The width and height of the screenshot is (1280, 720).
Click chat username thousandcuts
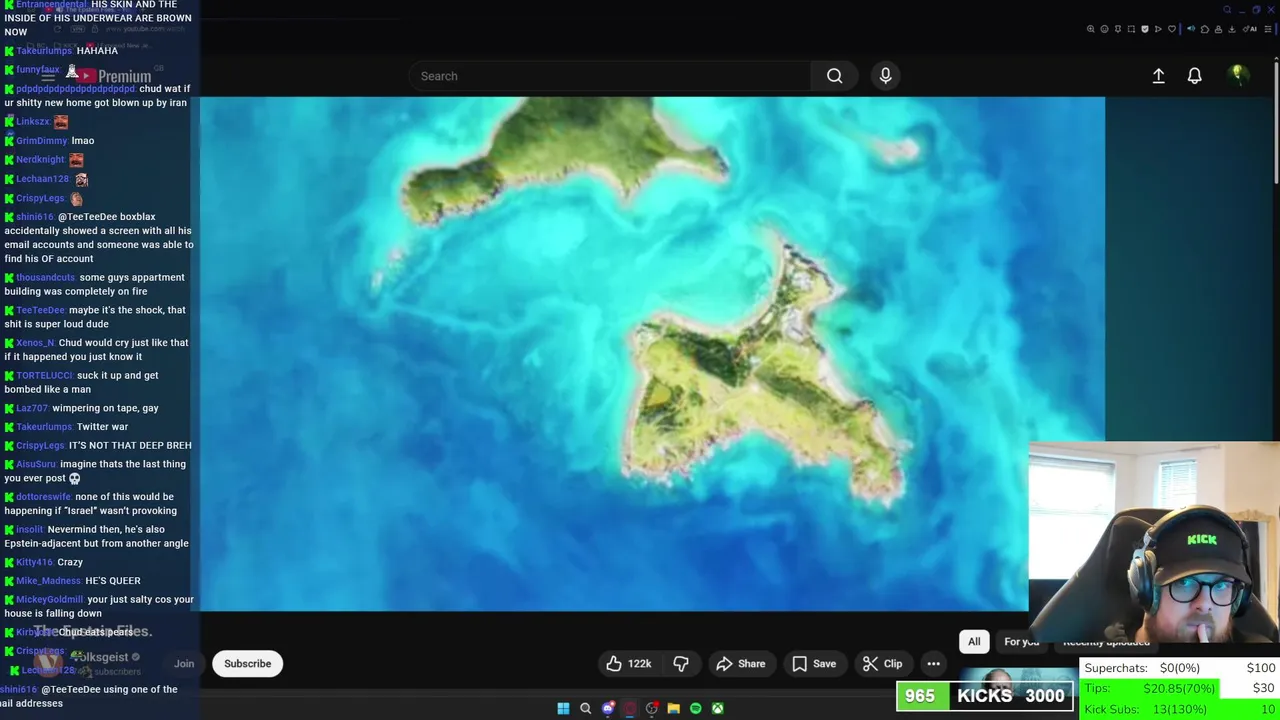coord(45,278)
